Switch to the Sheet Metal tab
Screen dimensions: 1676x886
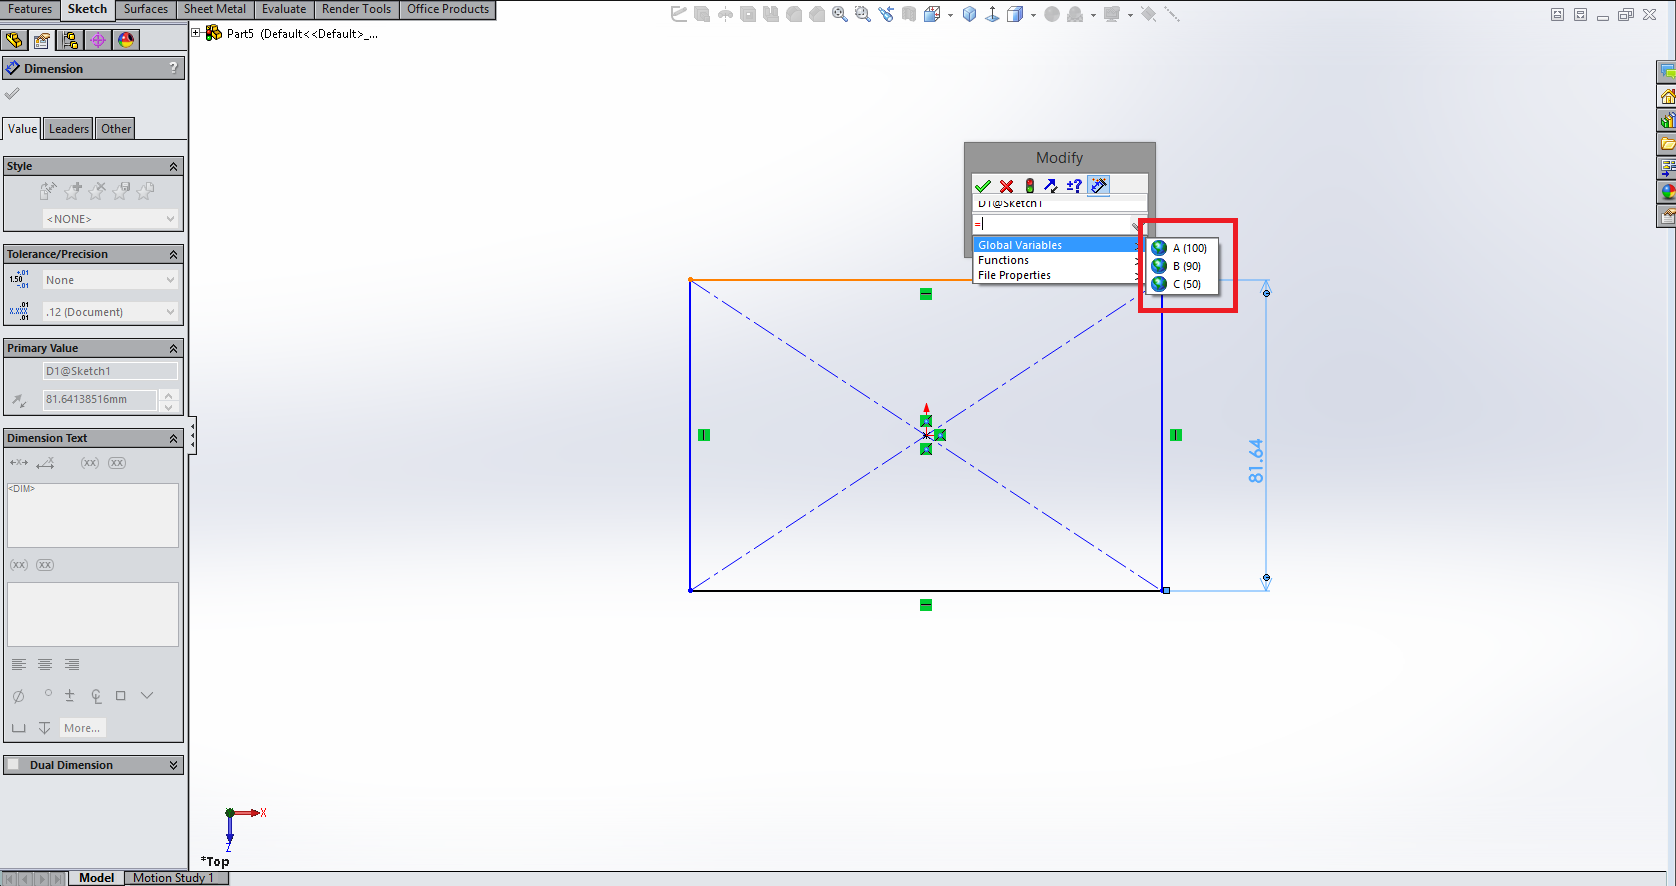[x=215, y=9]
